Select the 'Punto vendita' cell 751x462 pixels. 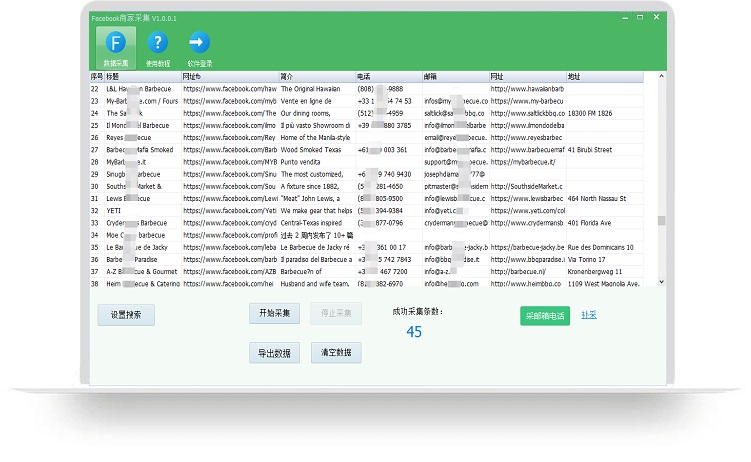tap(317, 162)
